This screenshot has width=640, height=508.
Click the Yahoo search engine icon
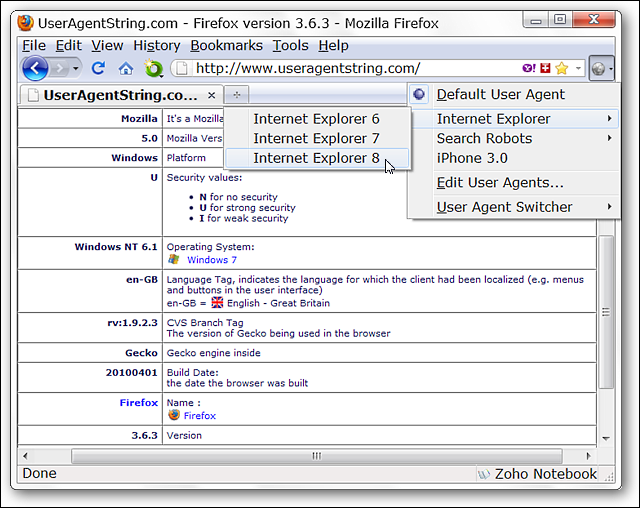click(x=527, y=69)
